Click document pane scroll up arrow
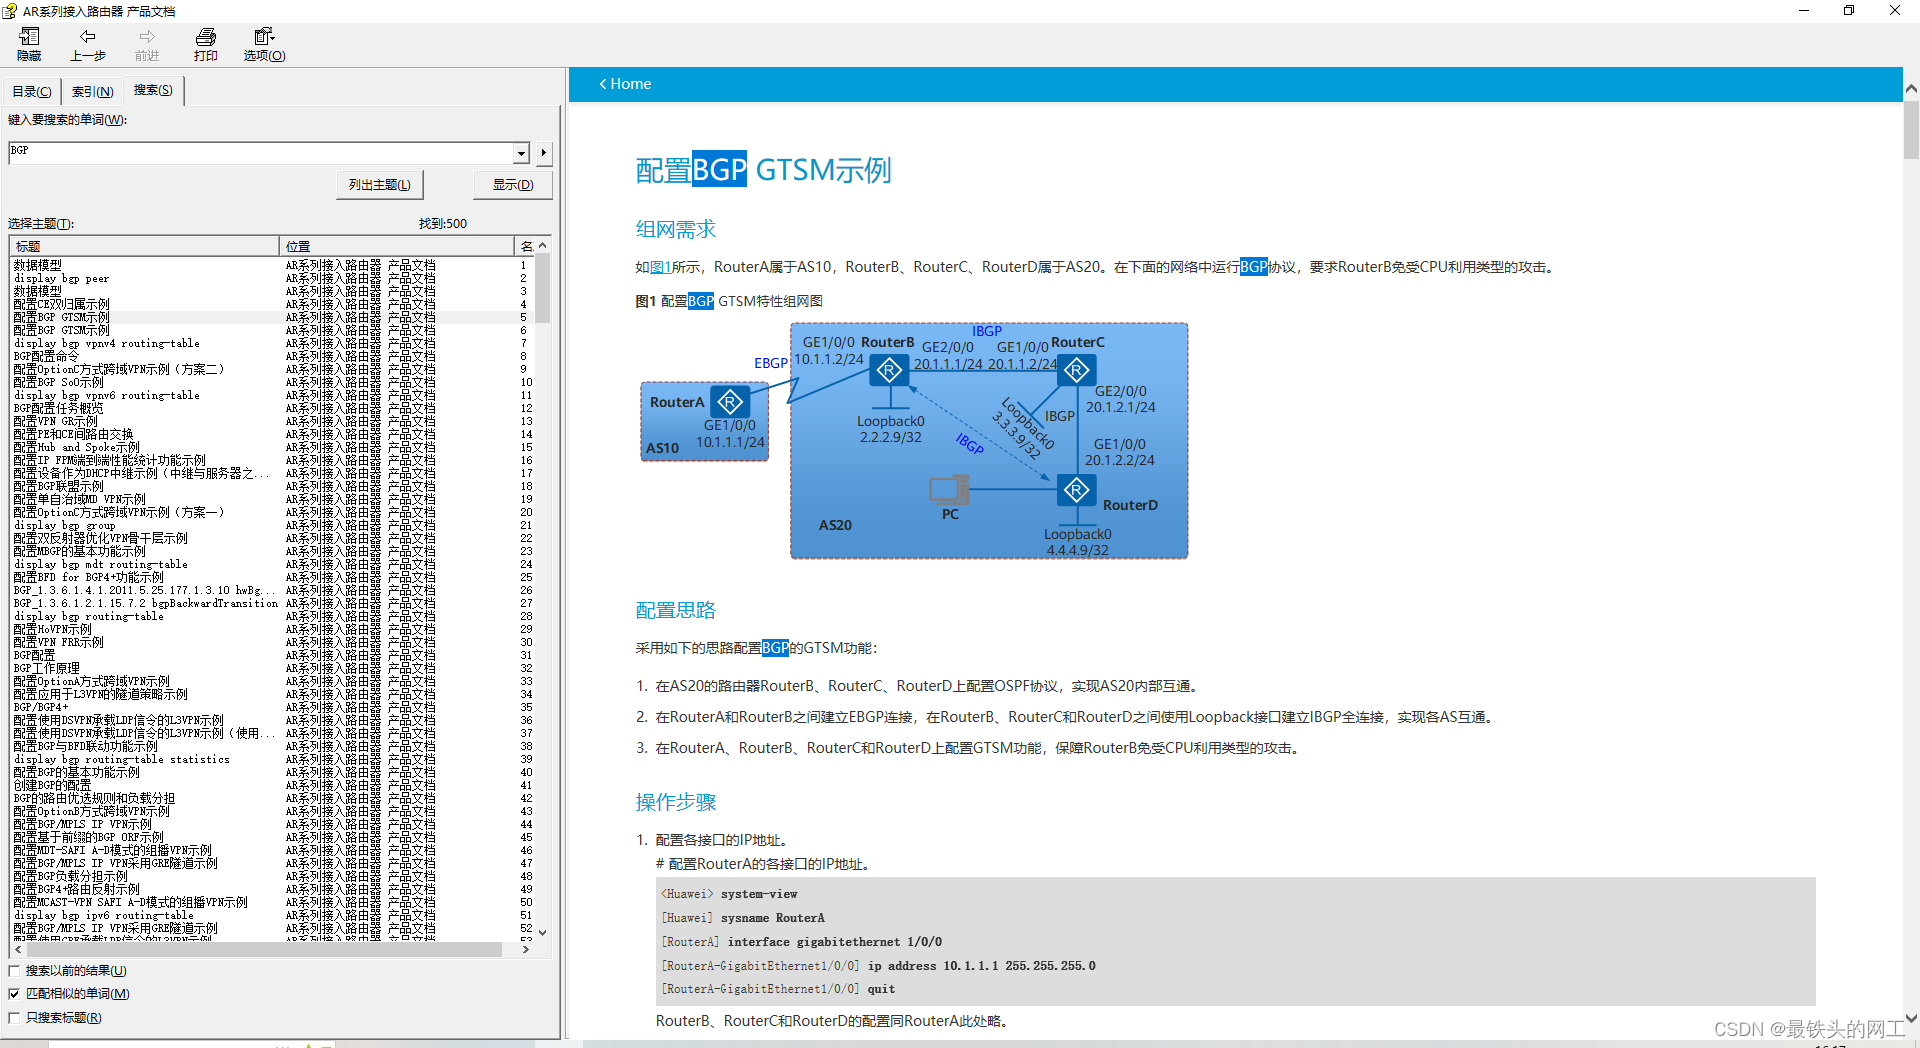1920x1048 pixels. coord(1911,88)
